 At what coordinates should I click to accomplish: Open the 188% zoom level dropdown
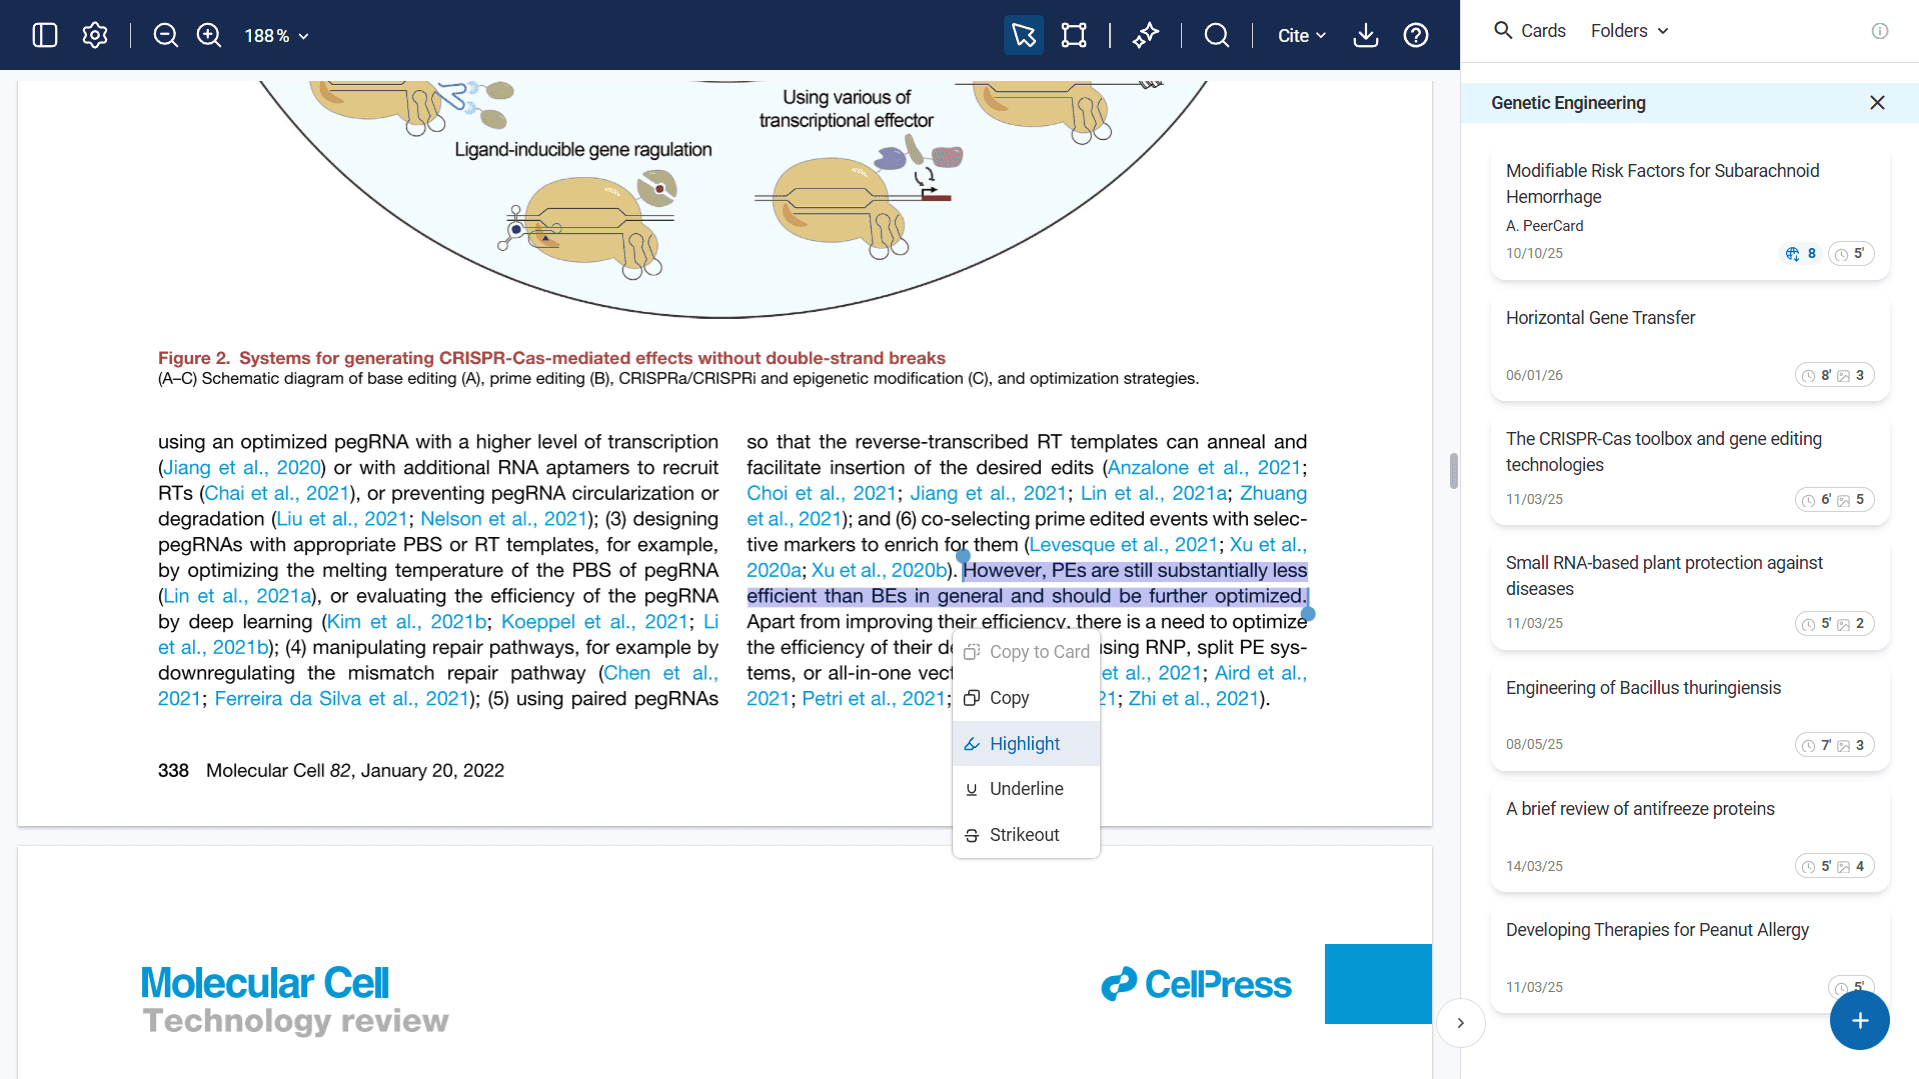tap(276, 36)
